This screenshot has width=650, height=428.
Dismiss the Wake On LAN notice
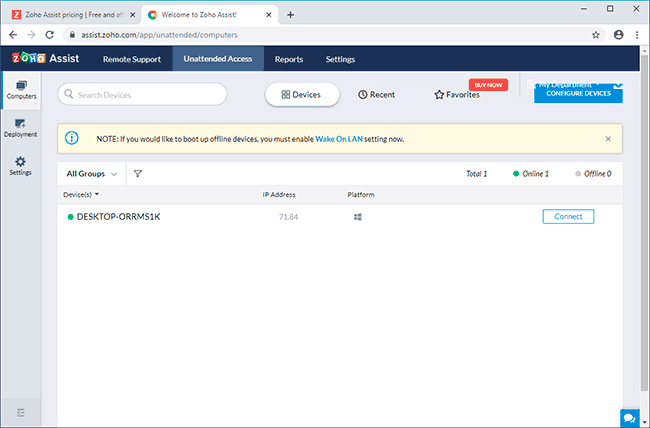click(608, 139)
